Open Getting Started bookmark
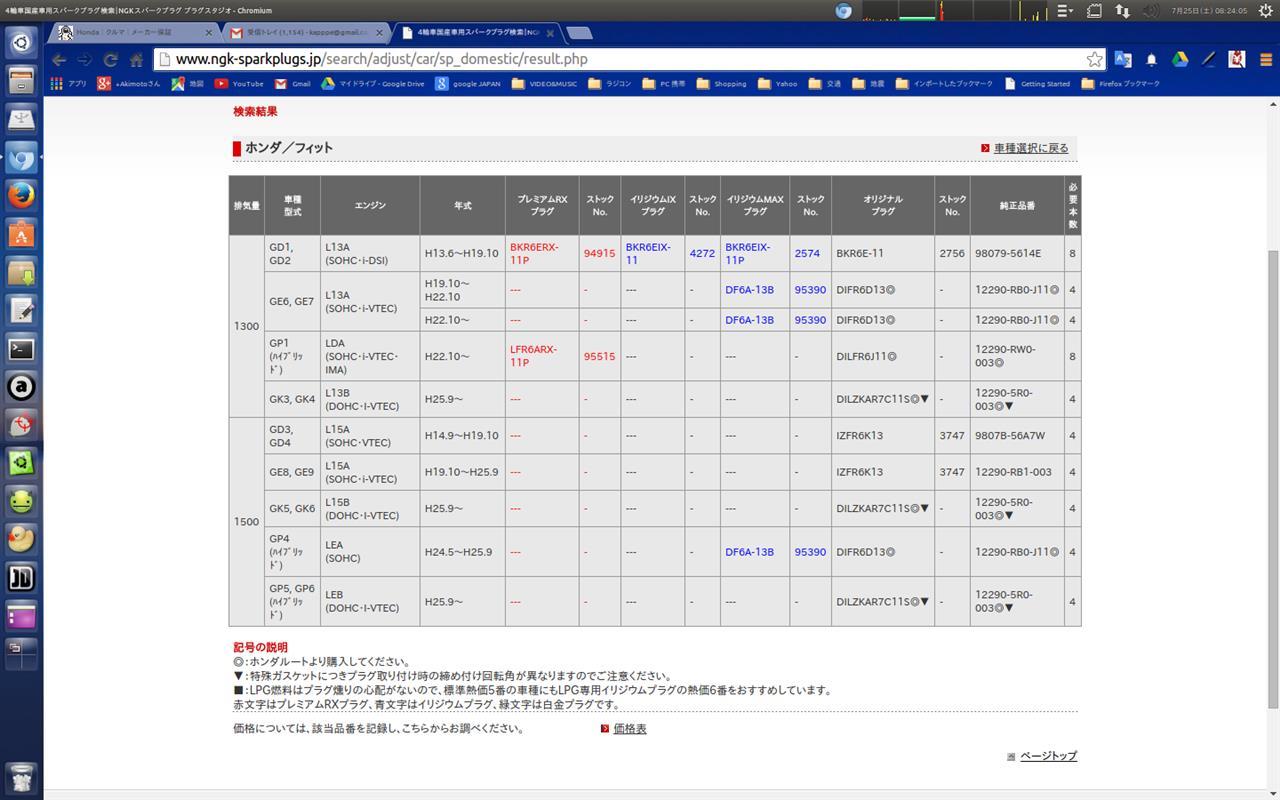Screen dimensions: 1280x800 [x=1037, y=84]
